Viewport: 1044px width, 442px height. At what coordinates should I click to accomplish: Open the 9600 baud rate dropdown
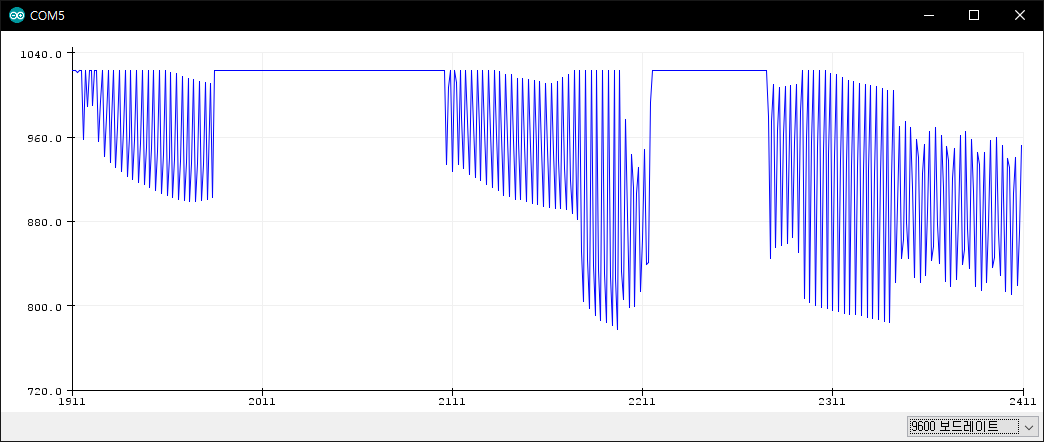[972, 427]
